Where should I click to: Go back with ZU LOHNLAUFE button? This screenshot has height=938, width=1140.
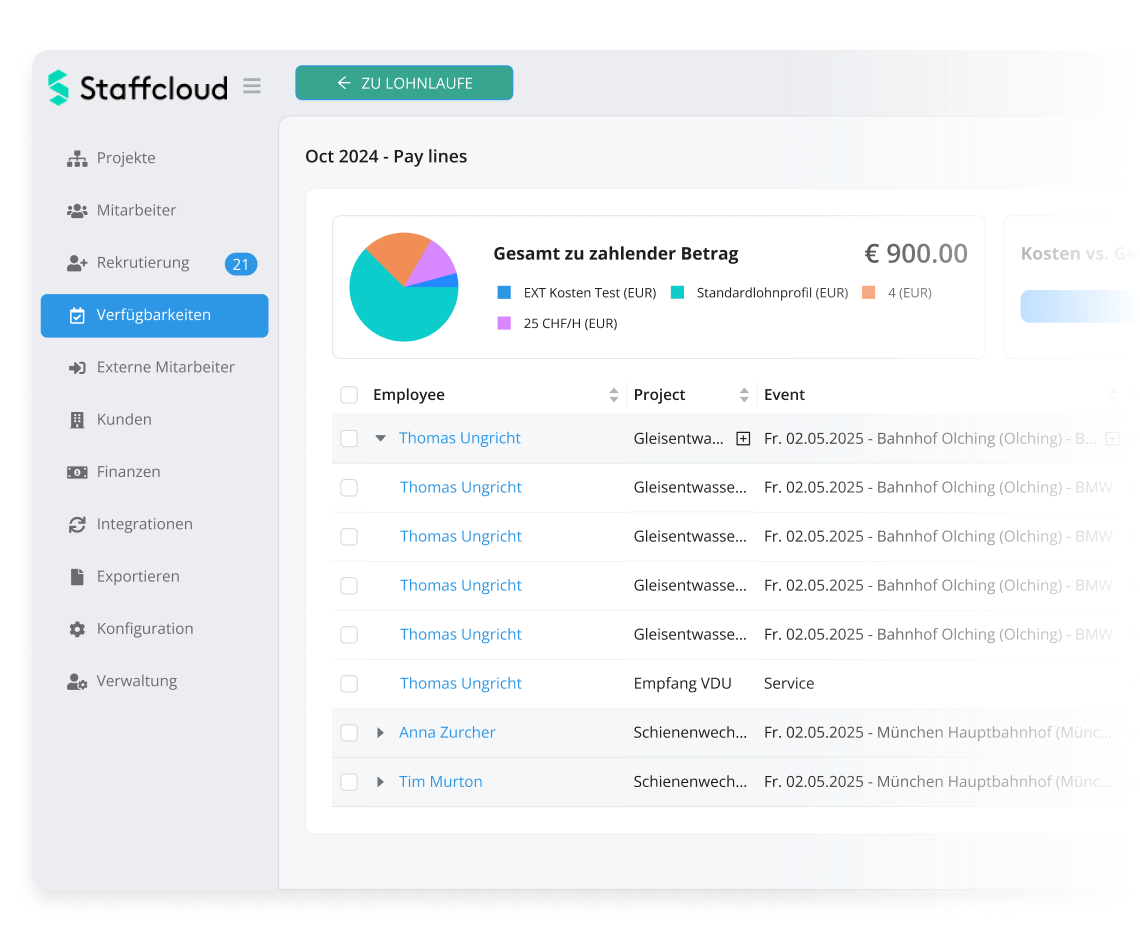tap(404, 83)
